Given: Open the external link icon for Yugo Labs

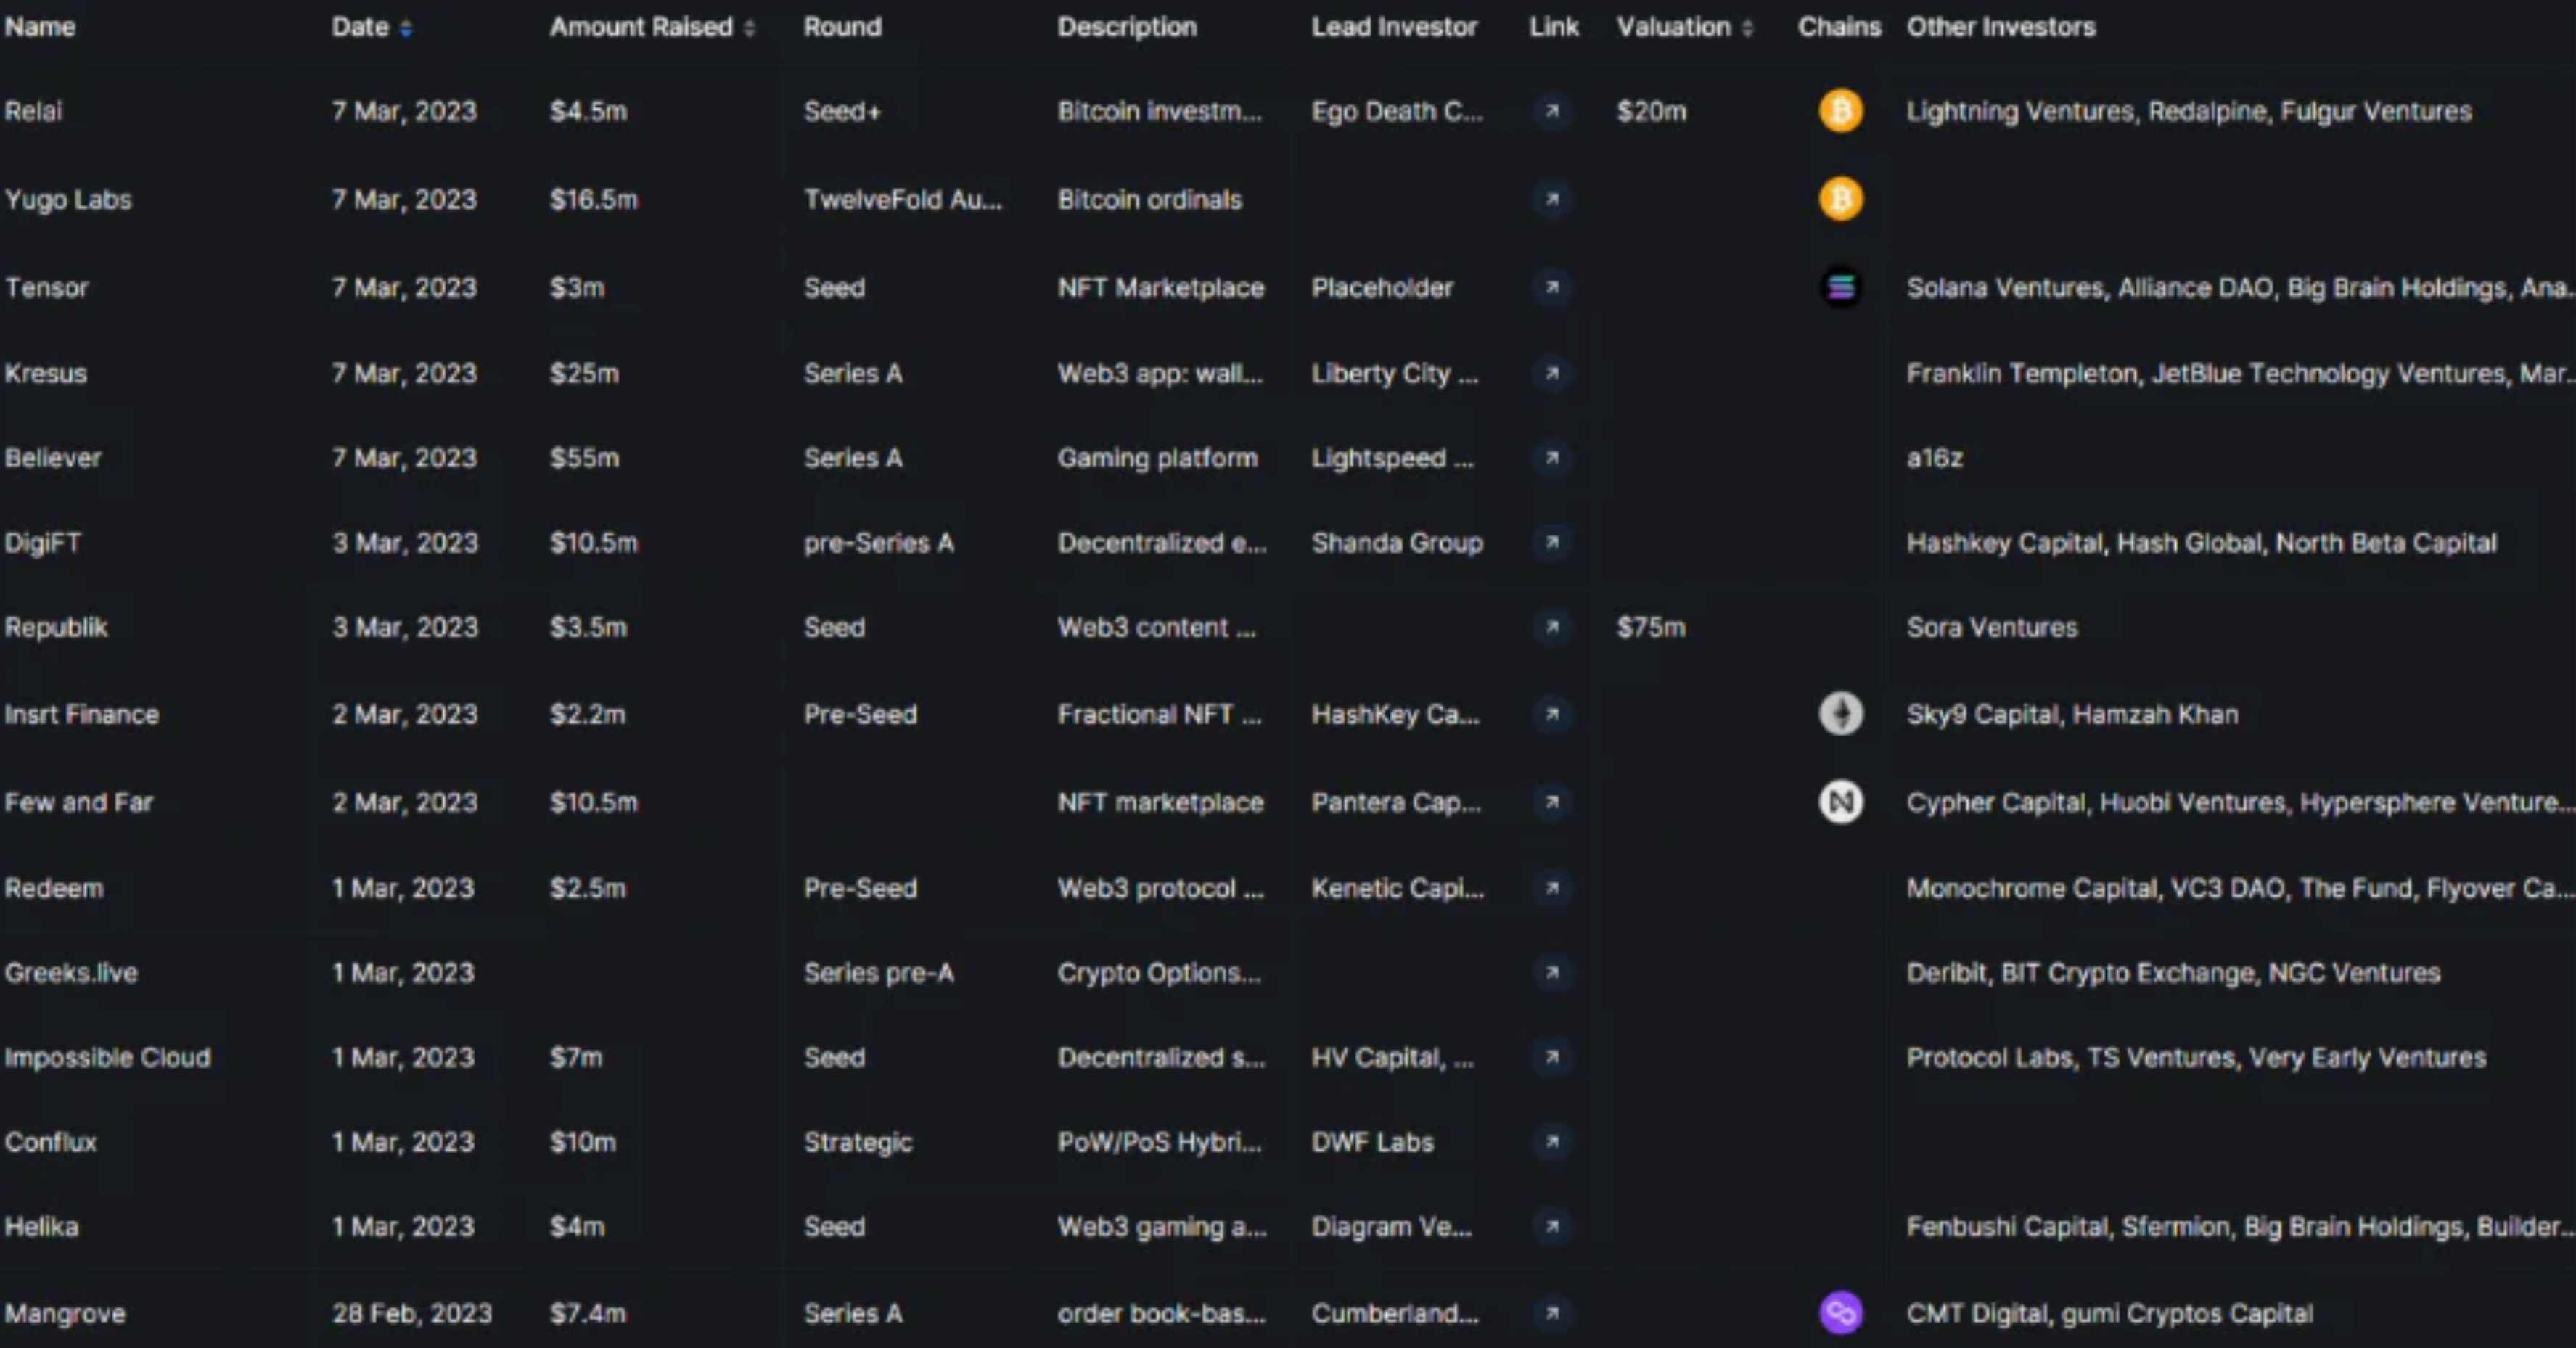Looking at the screenshot, I should tap(1552, 199).
